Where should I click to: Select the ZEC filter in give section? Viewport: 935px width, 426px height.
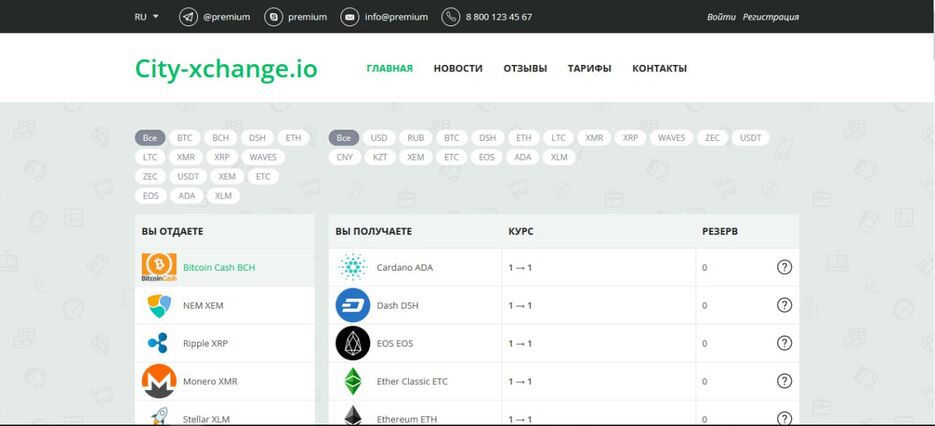tap(150, 177)
